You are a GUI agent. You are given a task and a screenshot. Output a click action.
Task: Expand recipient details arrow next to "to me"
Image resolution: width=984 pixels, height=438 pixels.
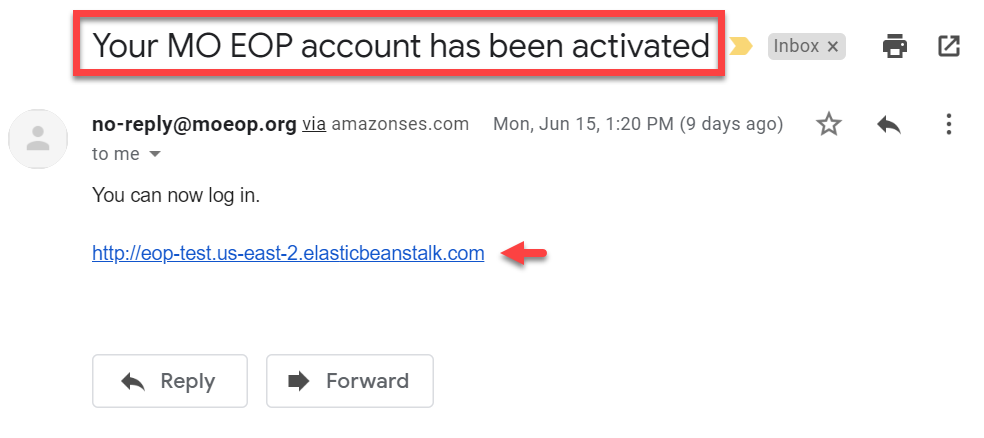[x=155, y=155]
